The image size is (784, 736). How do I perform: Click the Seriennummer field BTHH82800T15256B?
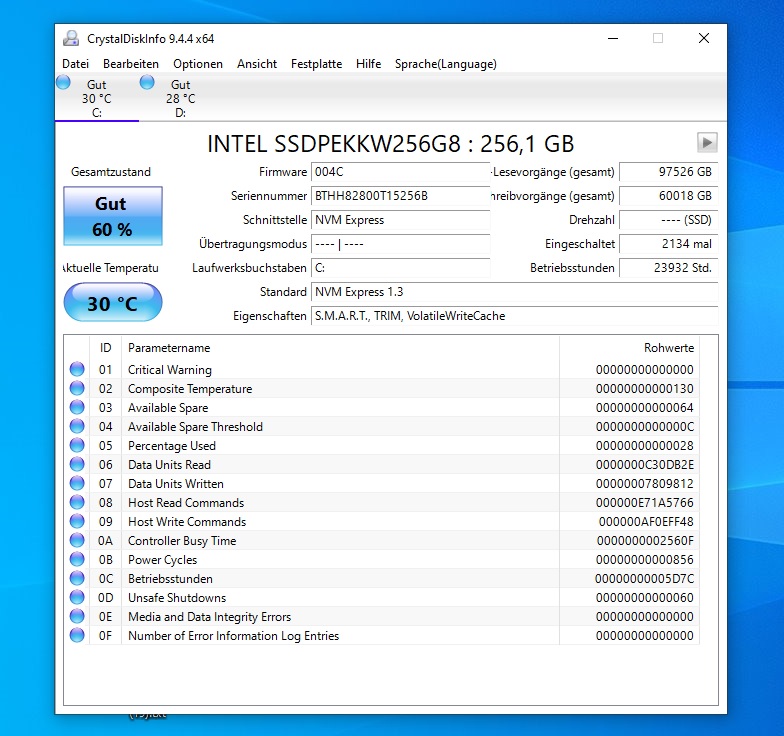click(400, 196)
